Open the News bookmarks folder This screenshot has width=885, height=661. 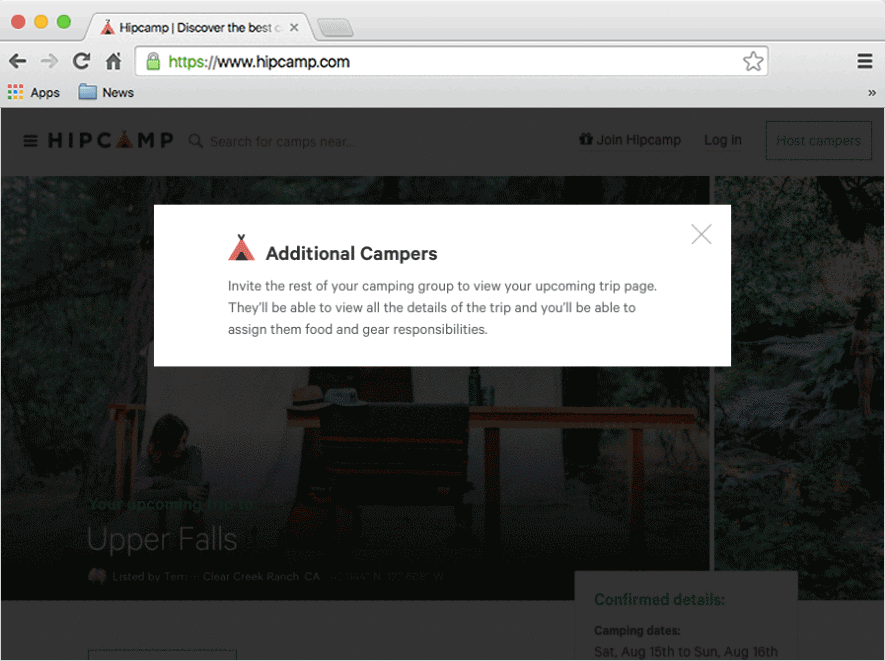pyautogui.click(x=106, y=92)
